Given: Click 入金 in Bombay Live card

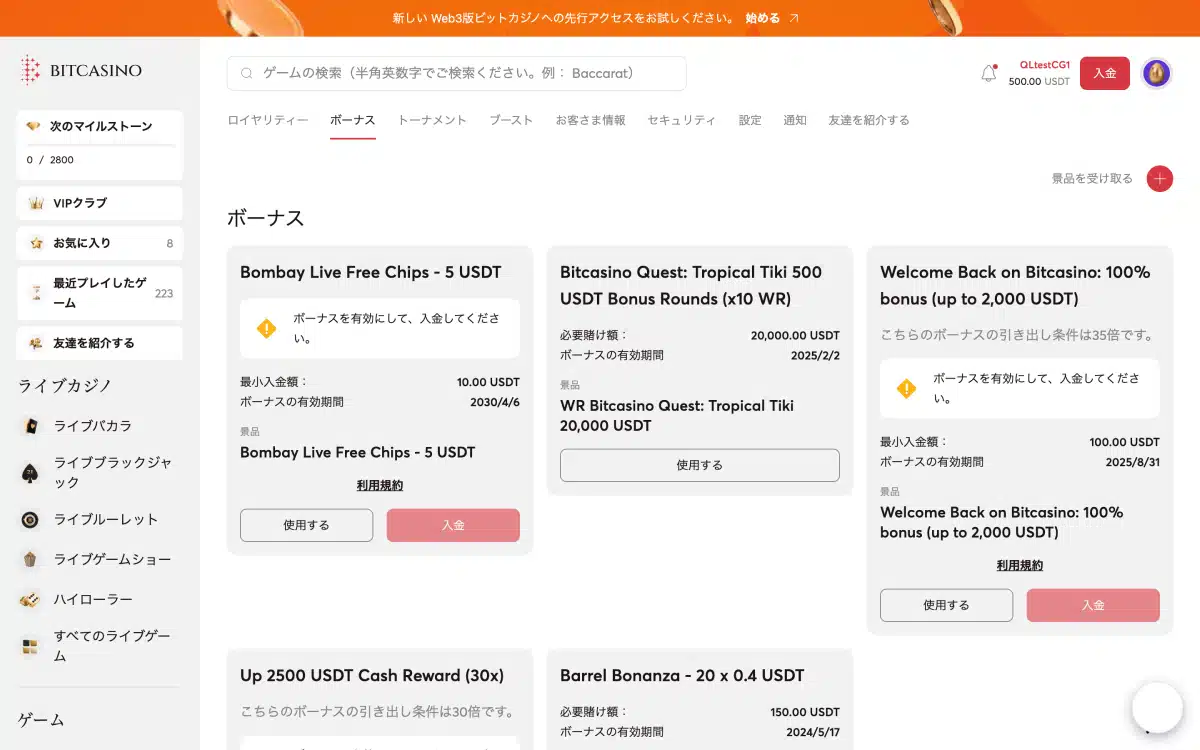Looking at the screenshot, I should 453,525.
